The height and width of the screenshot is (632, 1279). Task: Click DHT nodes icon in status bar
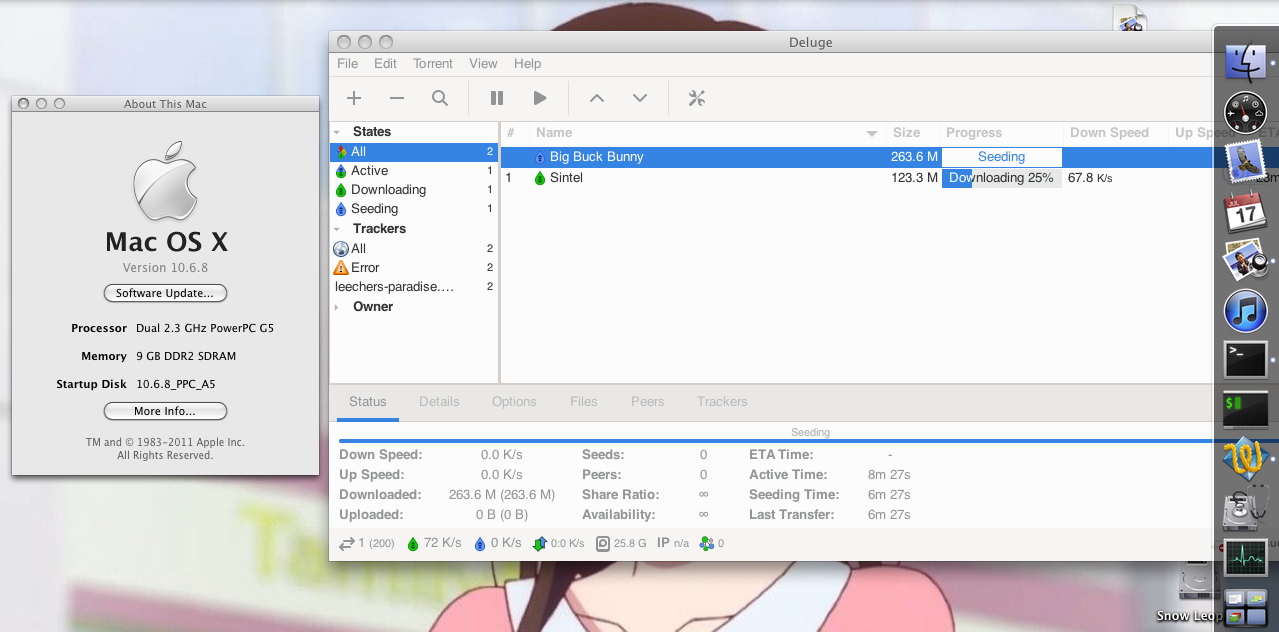(707, 543)
